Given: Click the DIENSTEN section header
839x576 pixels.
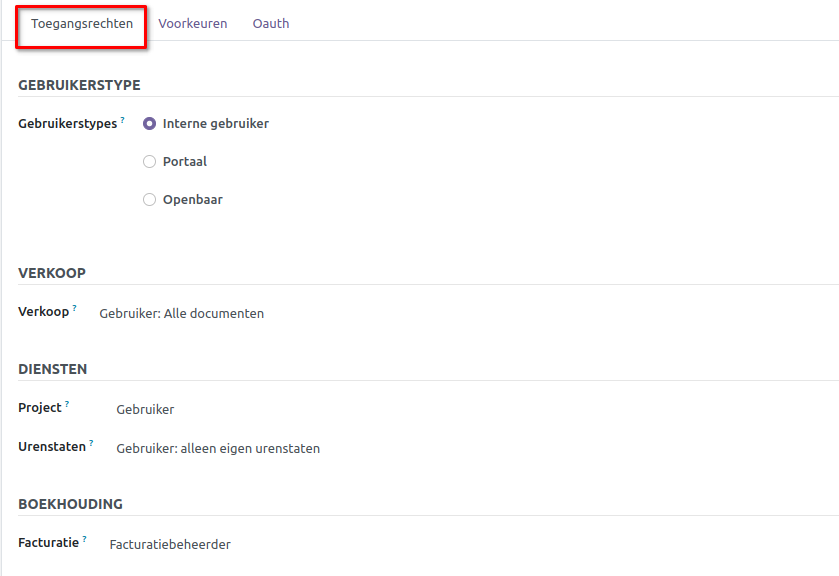Looking at the screenshot, I should tap(53, 369).
